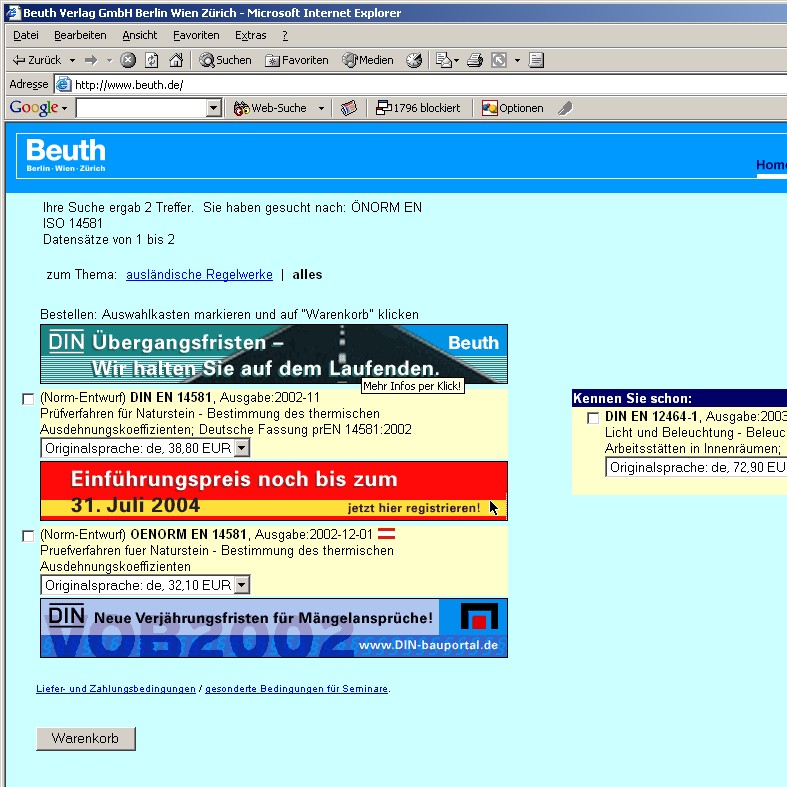This screenshot has height=787, width=787.
Task: Open Google toolbar Optionen
Action: pyautogui.click(x=512, y=108)
